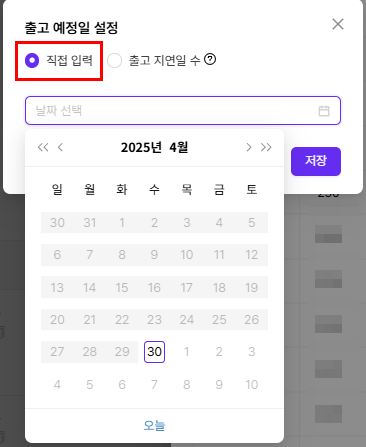Click the 날짜 선택 input field
The image size is (366, 447).
[183, 111]
